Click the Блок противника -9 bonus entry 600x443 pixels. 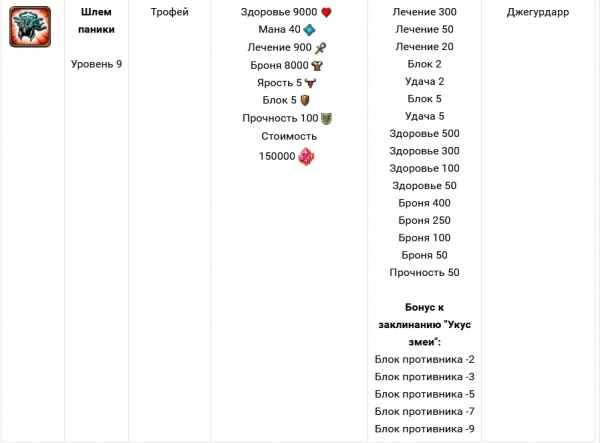pos(425,428)
